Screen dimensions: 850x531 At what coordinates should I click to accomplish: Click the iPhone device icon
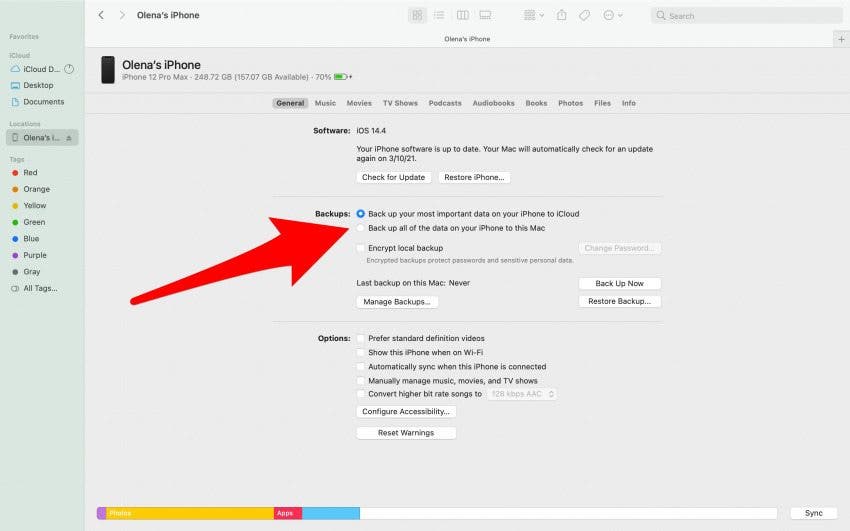coord(108,70)
